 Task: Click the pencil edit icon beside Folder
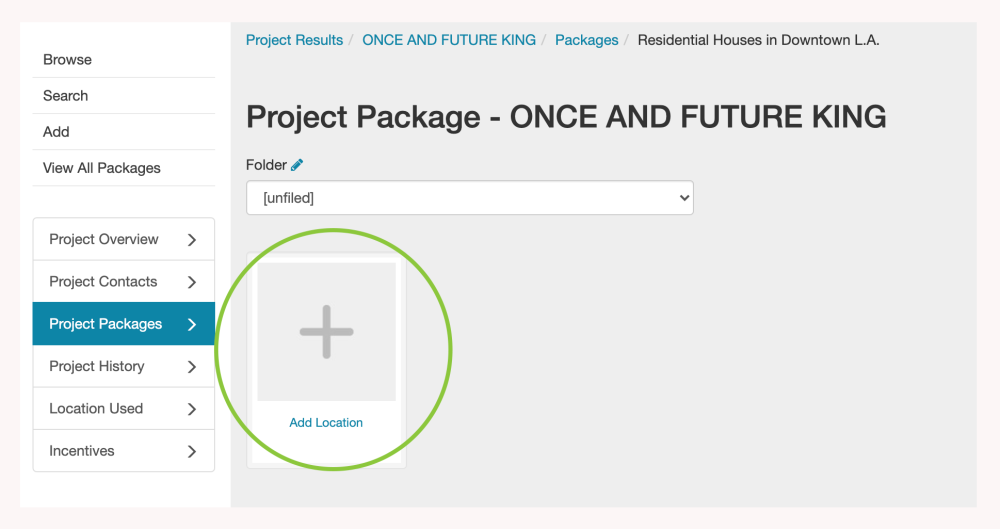[297, 165]
